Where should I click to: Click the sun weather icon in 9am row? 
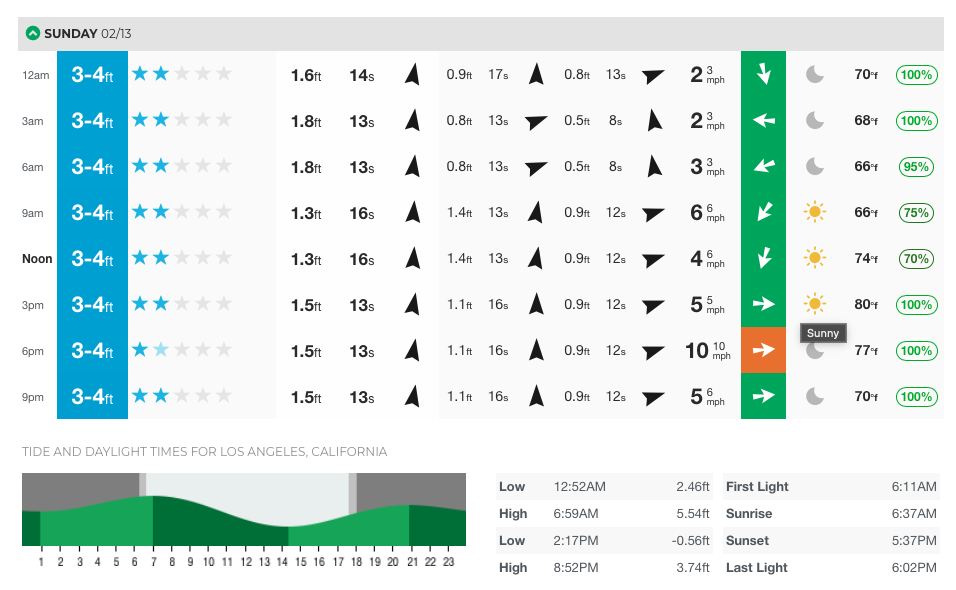pyautogui.click(x=816, y=212)
